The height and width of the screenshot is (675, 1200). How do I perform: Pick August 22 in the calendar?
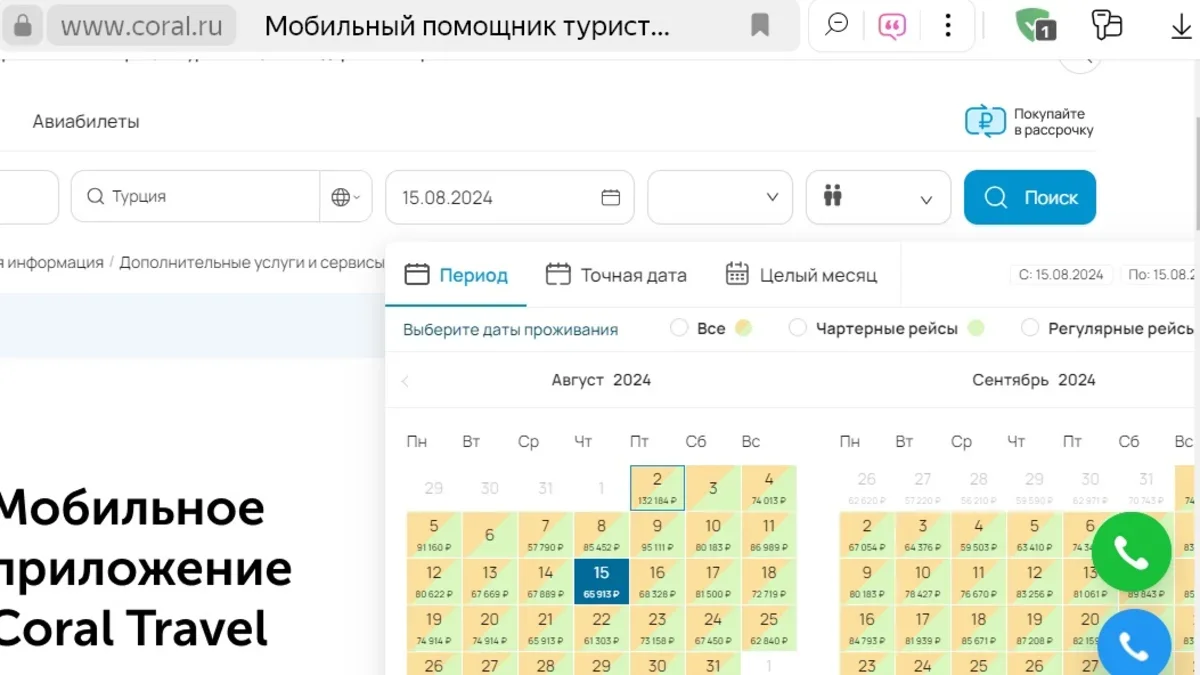coord(601,625)
